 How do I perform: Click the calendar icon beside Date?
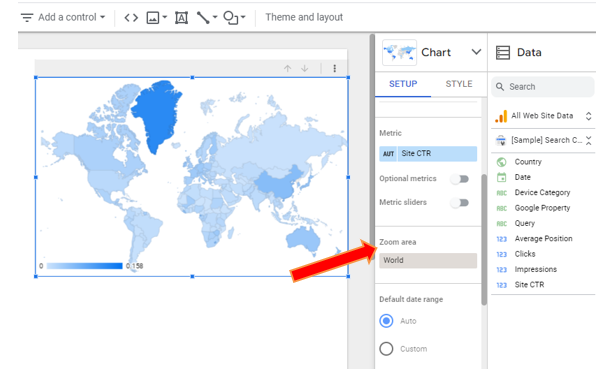[501, 178]
